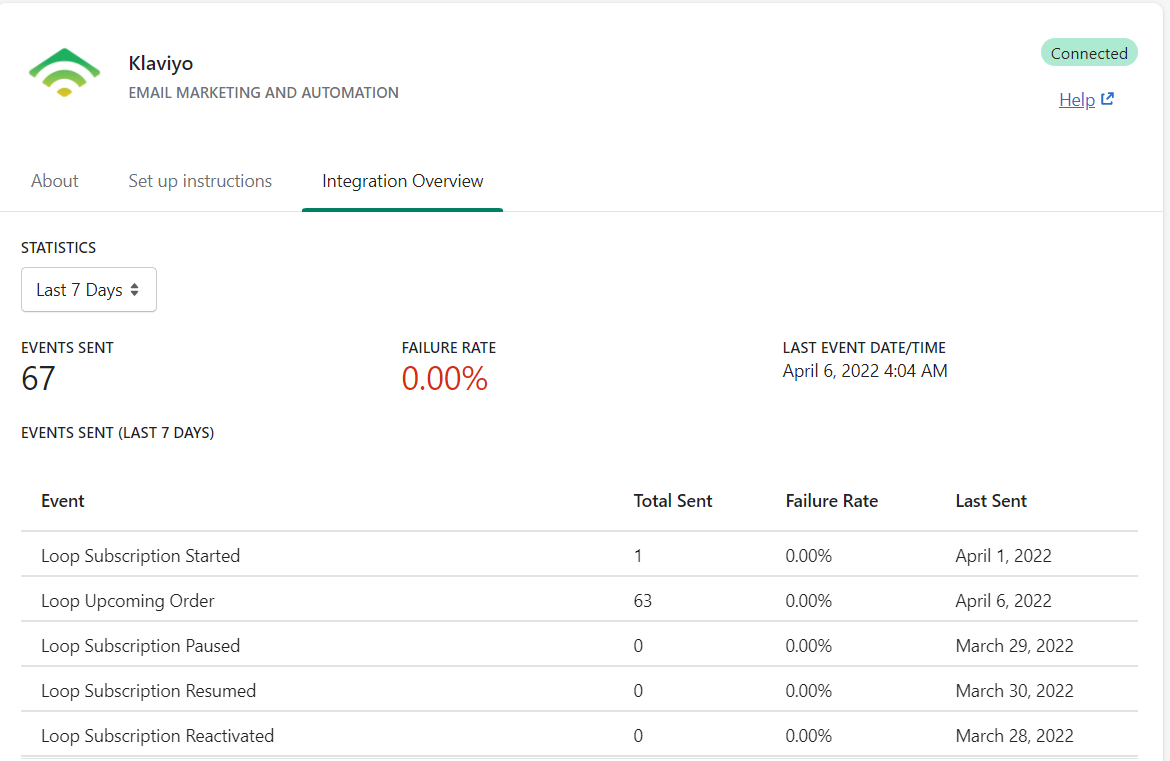Click the Connected status badge
Screen dimensions: 1170x761
tap(1089, 53)
